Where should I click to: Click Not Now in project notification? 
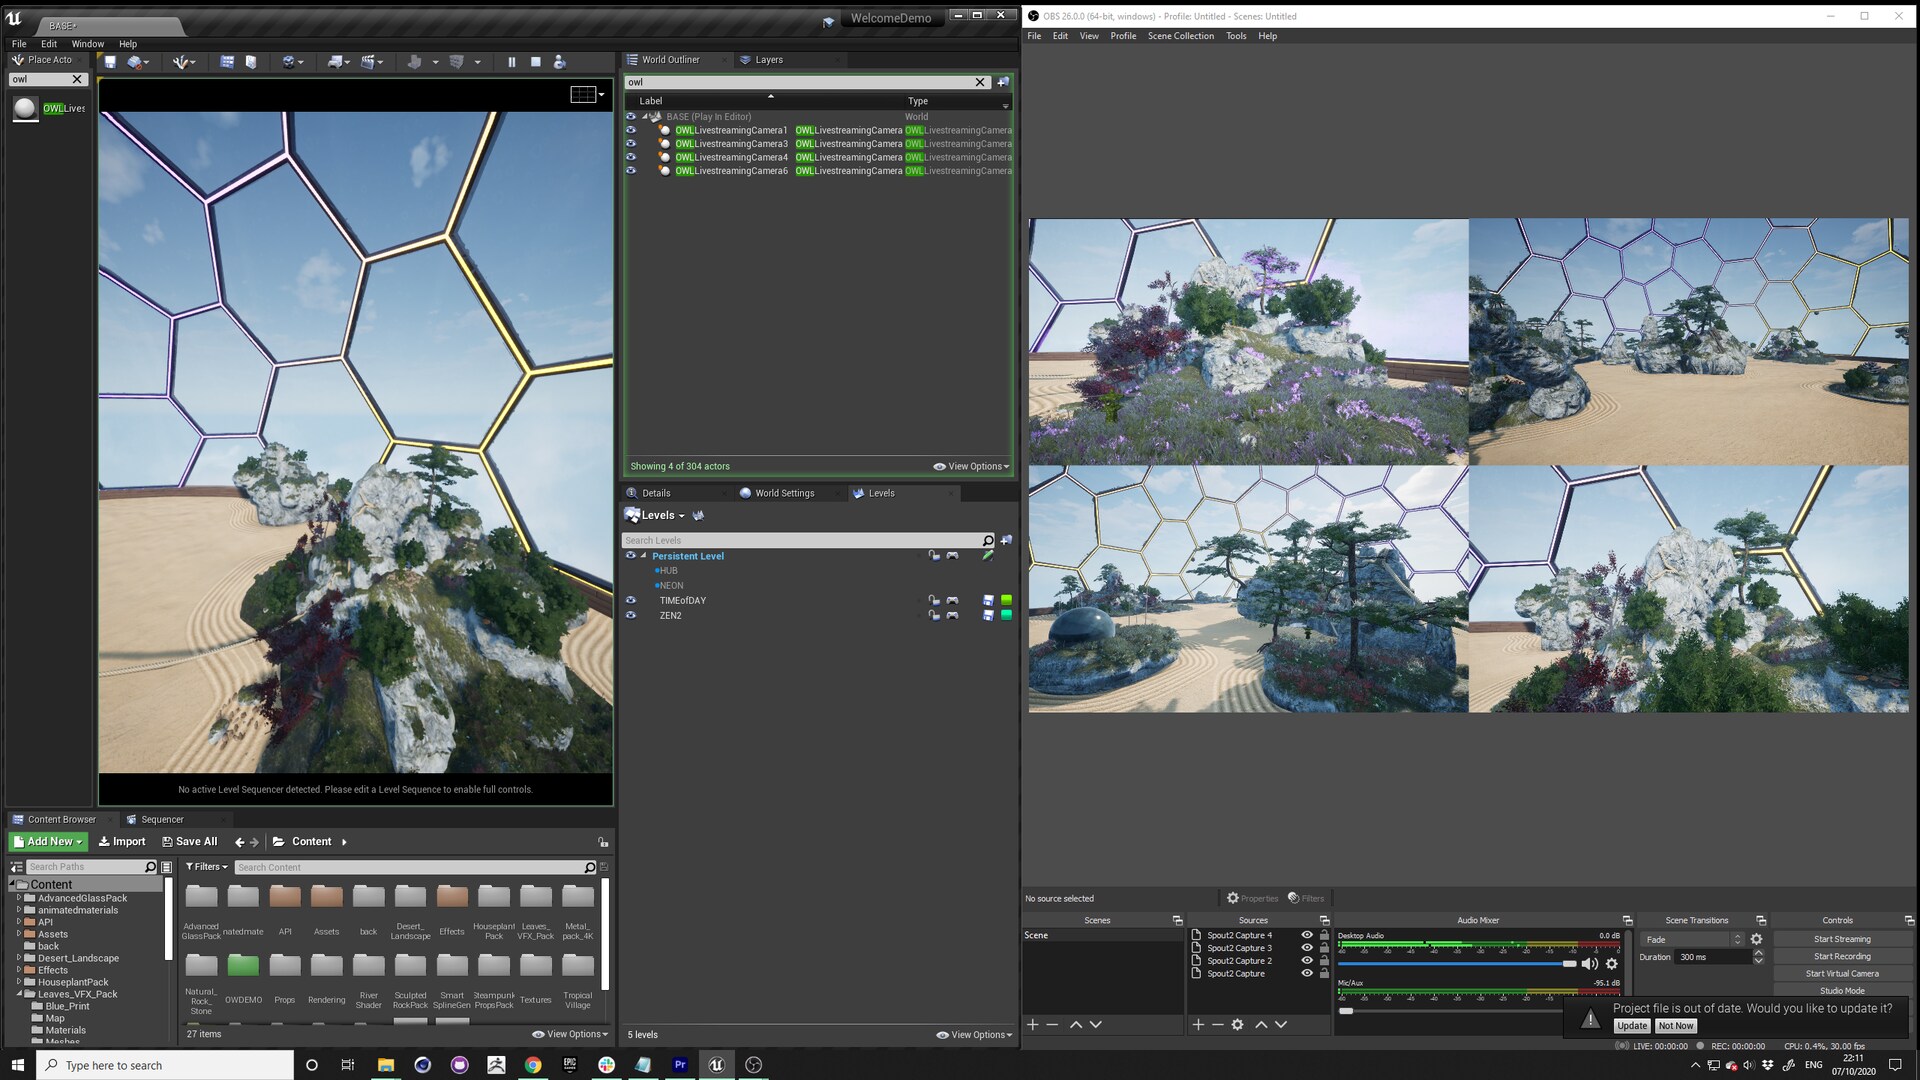[1676, 1026]
